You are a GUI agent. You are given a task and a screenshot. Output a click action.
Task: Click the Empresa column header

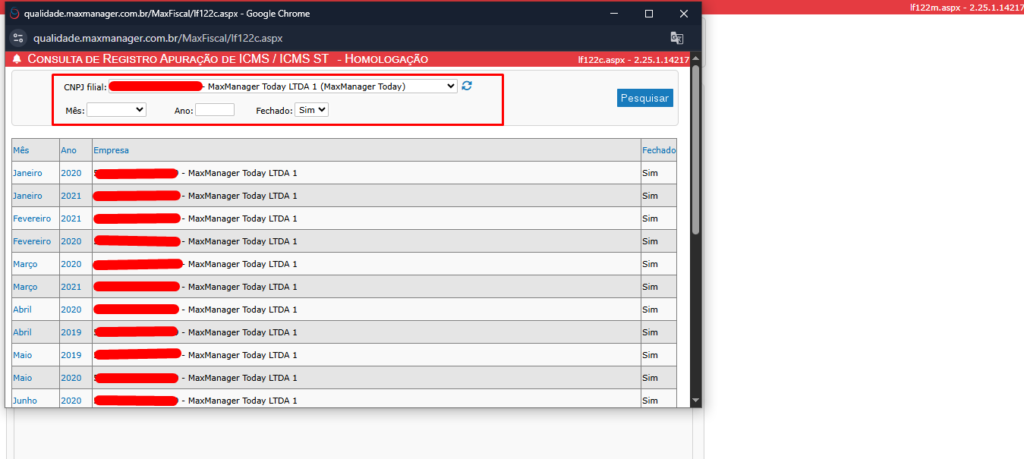pos(112,150)
